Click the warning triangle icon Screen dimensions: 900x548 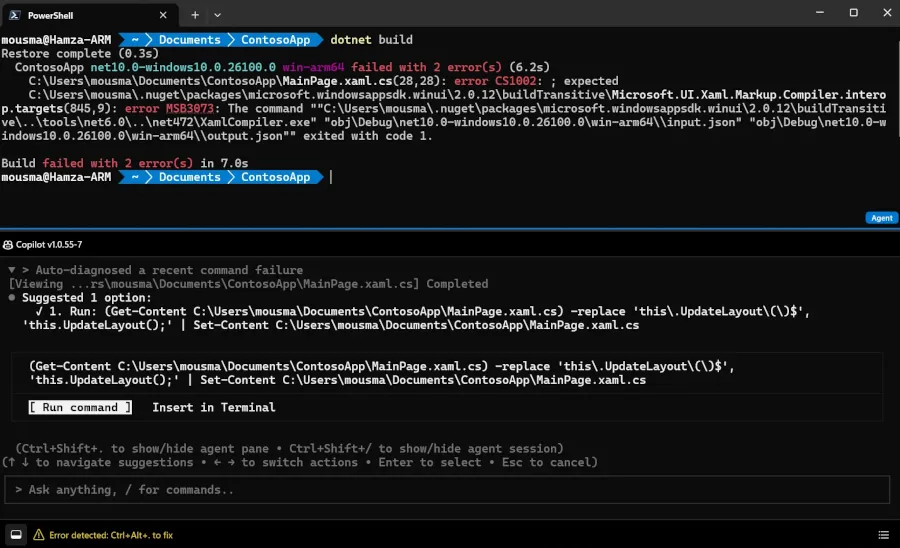(38, 535)
